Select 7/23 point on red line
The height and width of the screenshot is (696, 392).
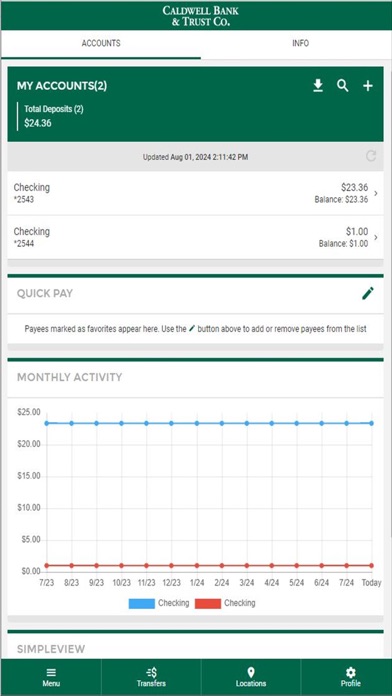pos(46,566)
